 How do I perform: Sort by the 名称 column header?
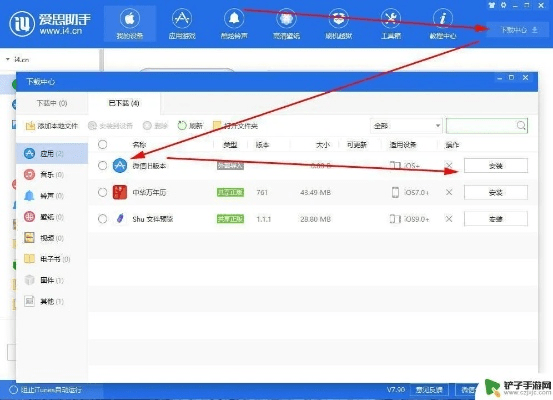click(x=139, y=145)
